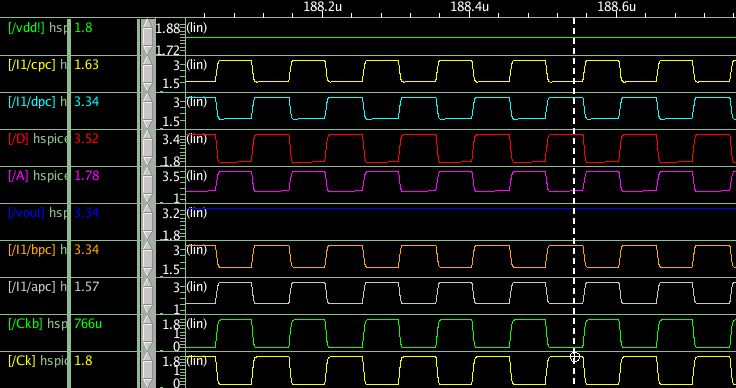Click the down arrow of the /I1/dpc row scrollbar
Image resolution: width=736 pixels, height=388 pixels.
[147, 125]
